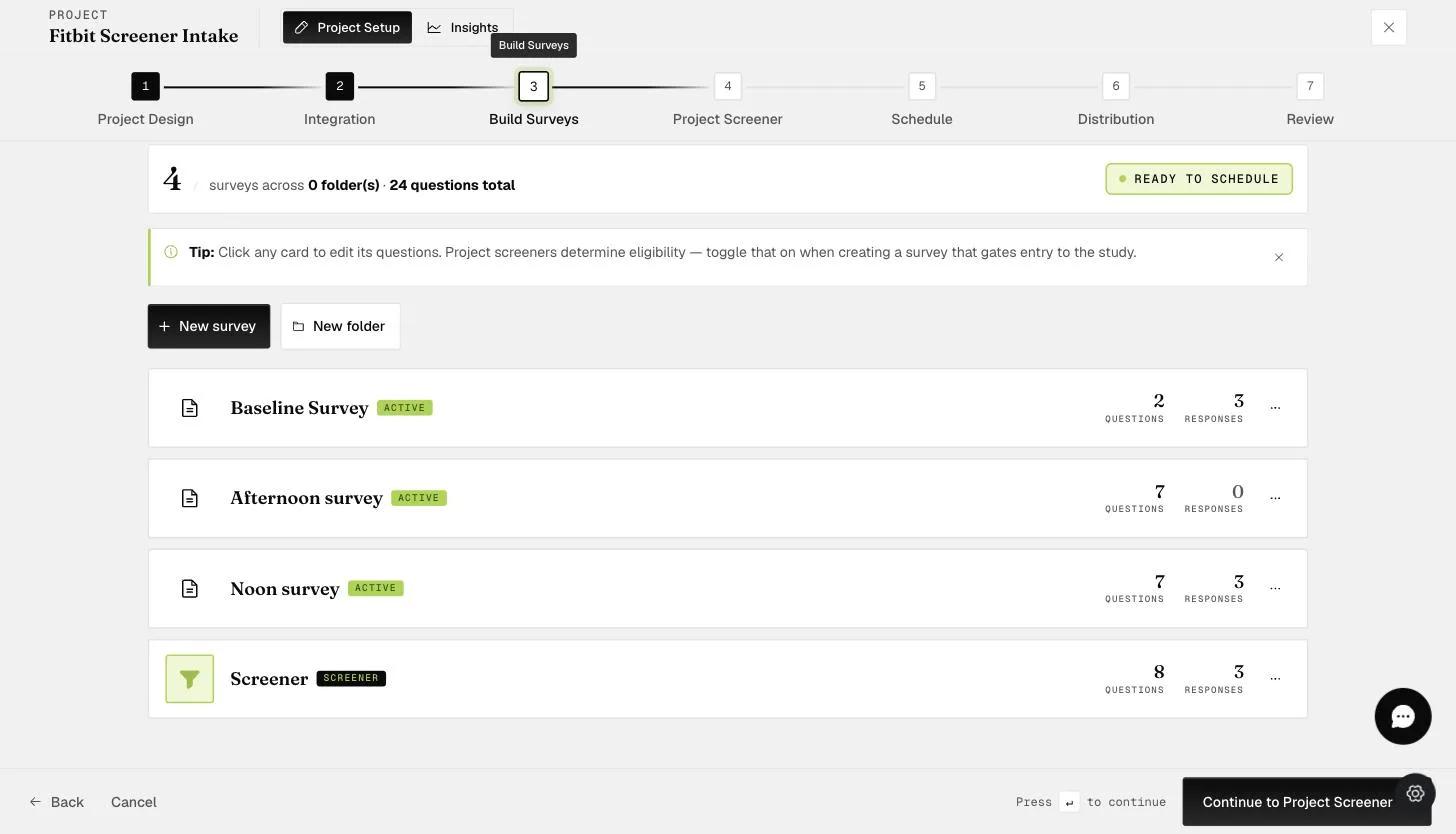
Task: Select step 3 Build Surveys
Action: (534, 86)
